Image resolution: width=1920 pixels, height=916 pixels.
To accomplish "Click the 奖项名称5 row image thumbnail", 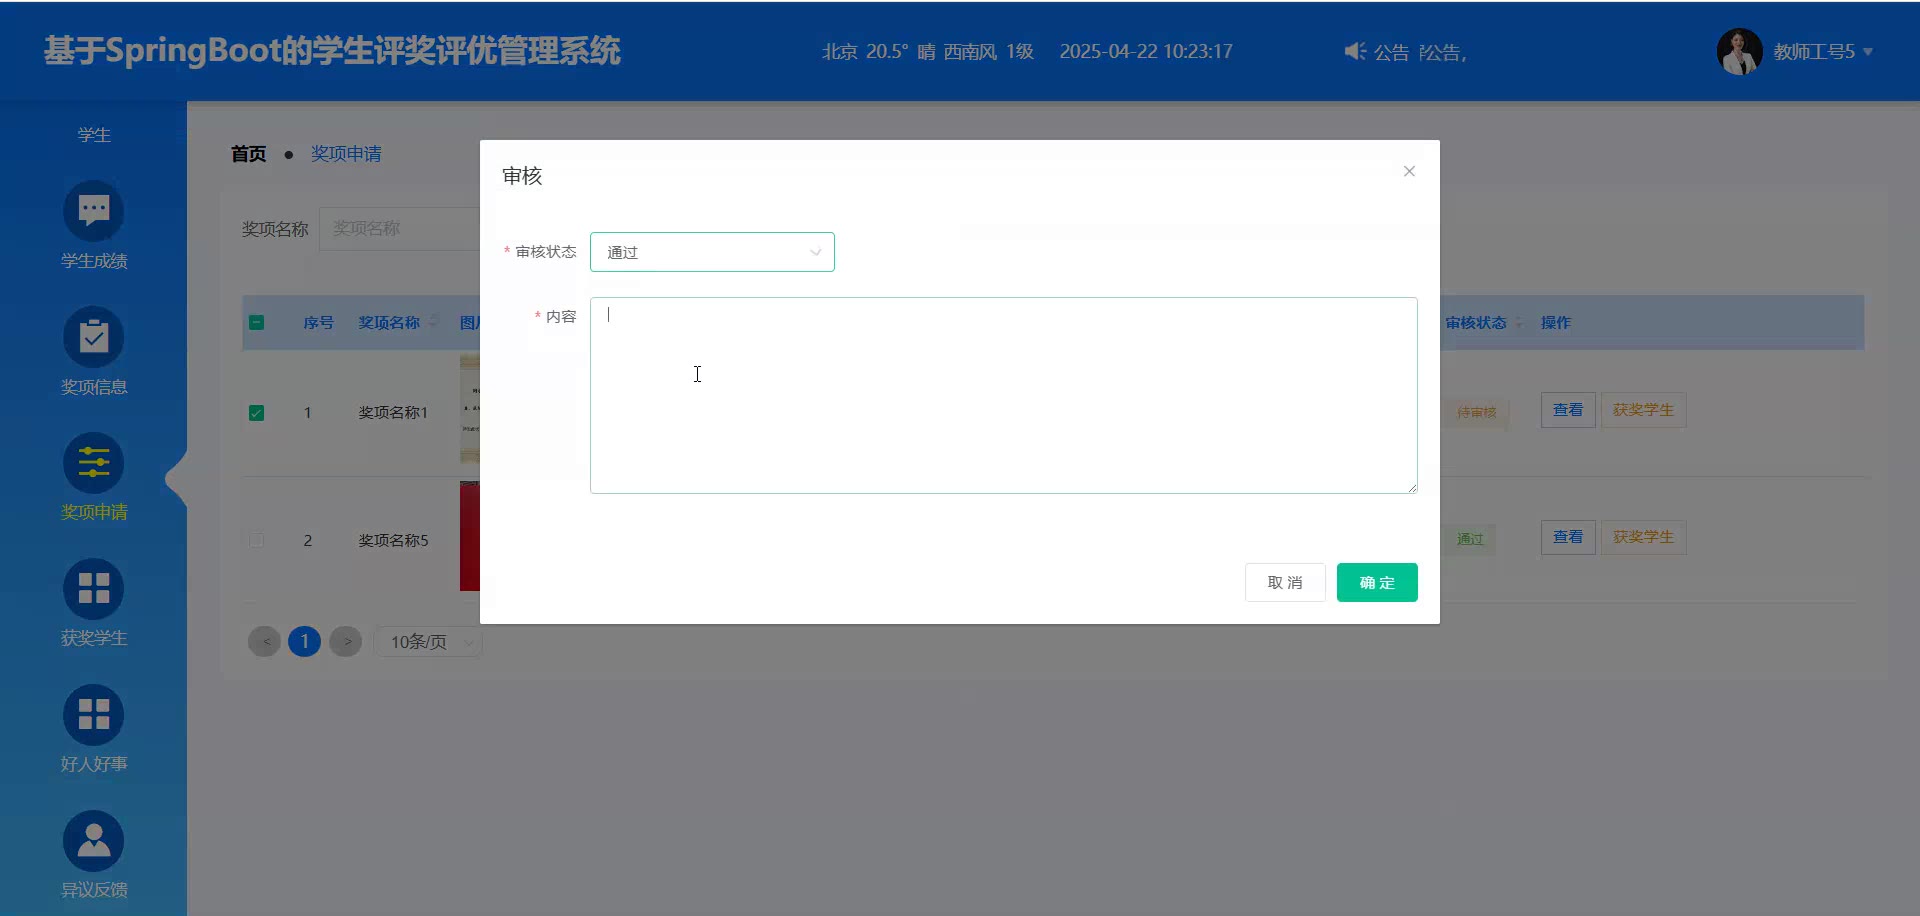I will point(470,536).
